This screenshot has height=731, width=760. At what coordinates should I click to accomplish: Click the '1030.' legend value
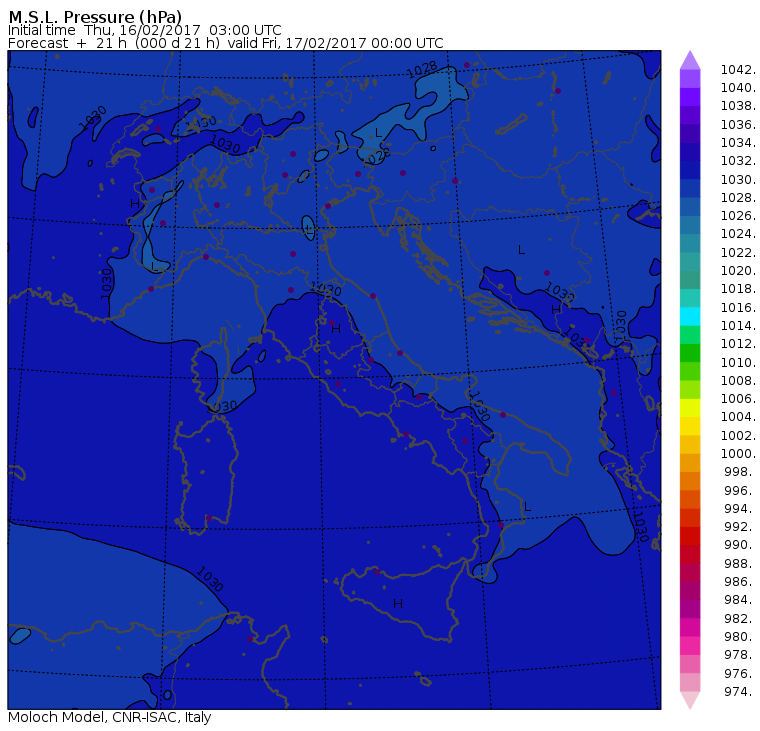coord(738,179)
